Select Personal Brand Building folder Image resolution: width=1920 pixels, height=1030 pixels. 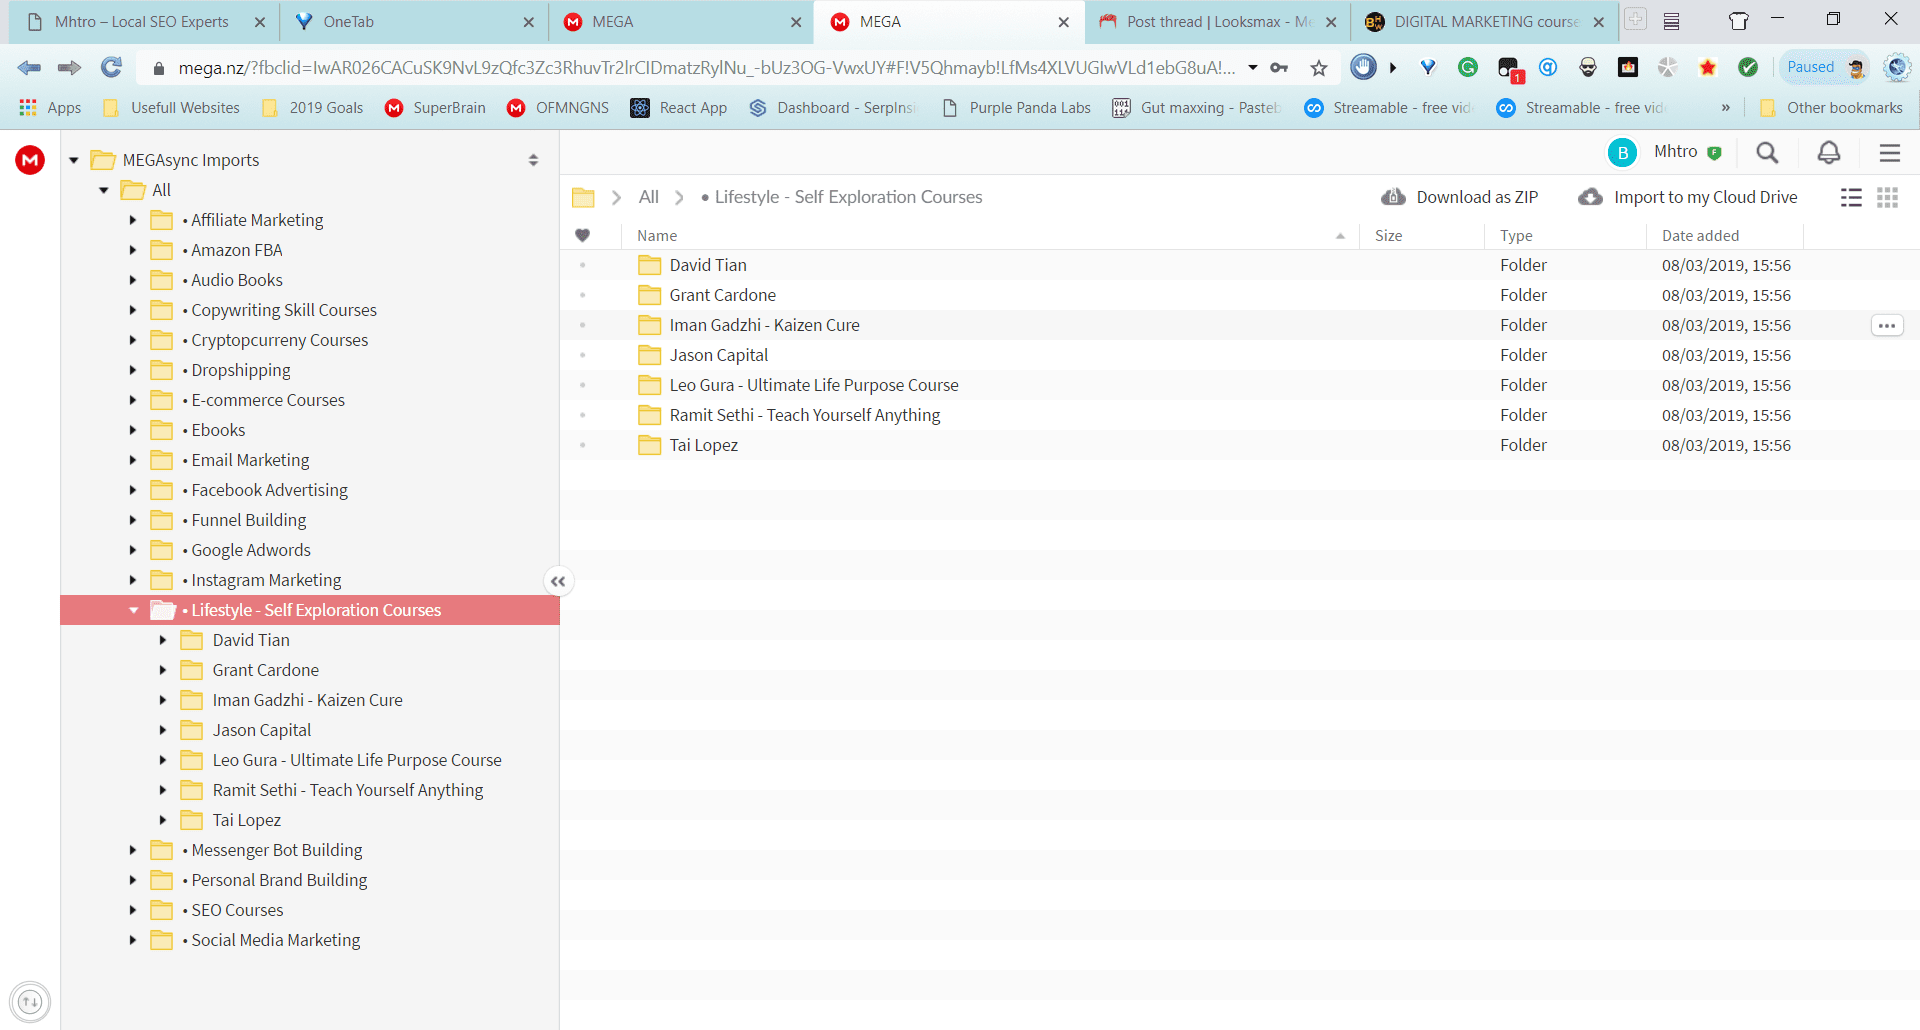[279, 880]
